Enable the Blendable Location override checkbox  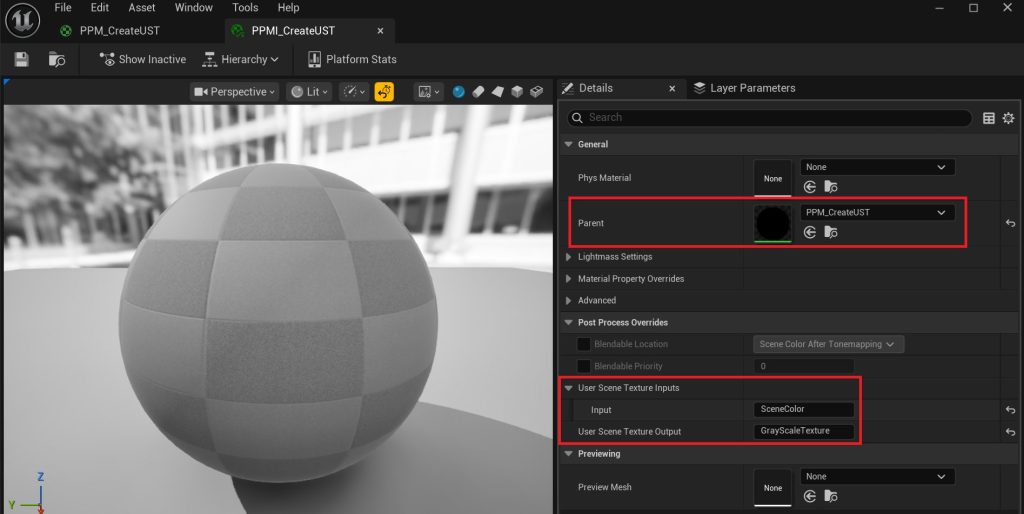pyautogui.click(x=583, y=344)
